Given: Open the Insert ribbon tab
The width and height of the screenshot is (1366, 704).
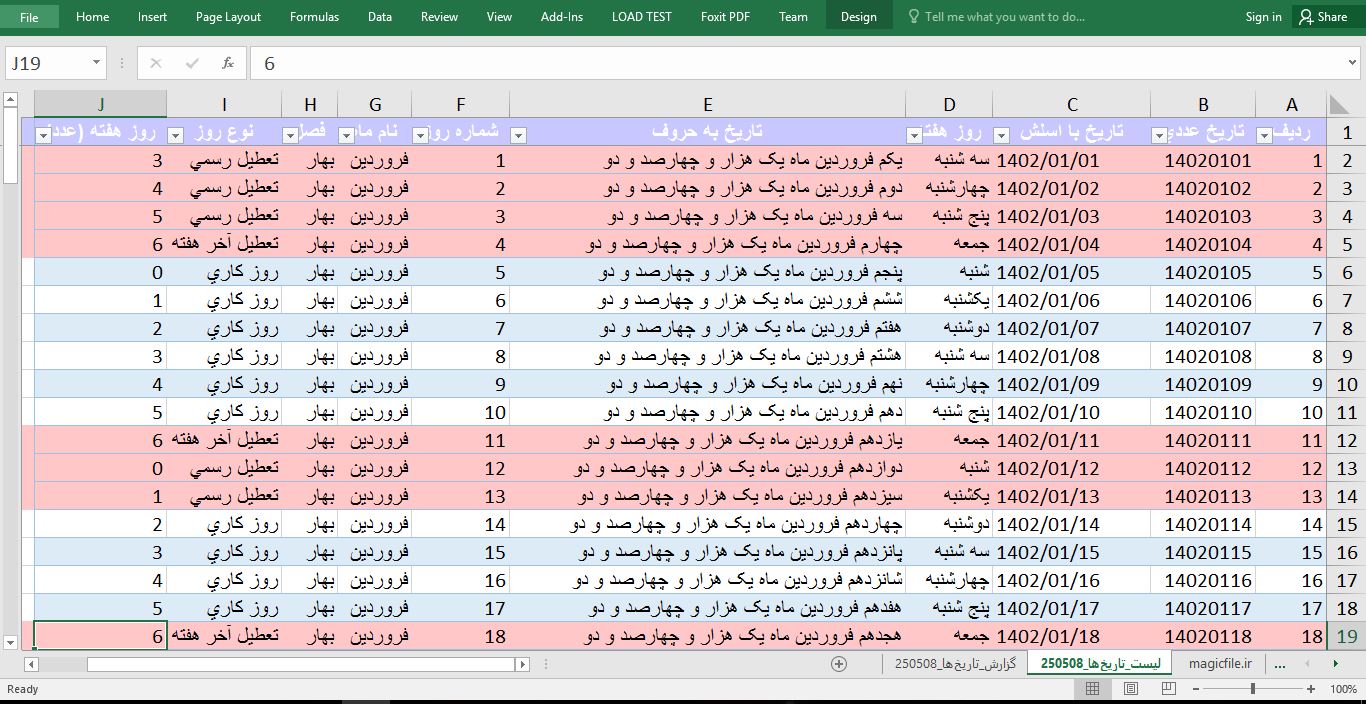Looking at the screenshot, I should pos(153,17).
